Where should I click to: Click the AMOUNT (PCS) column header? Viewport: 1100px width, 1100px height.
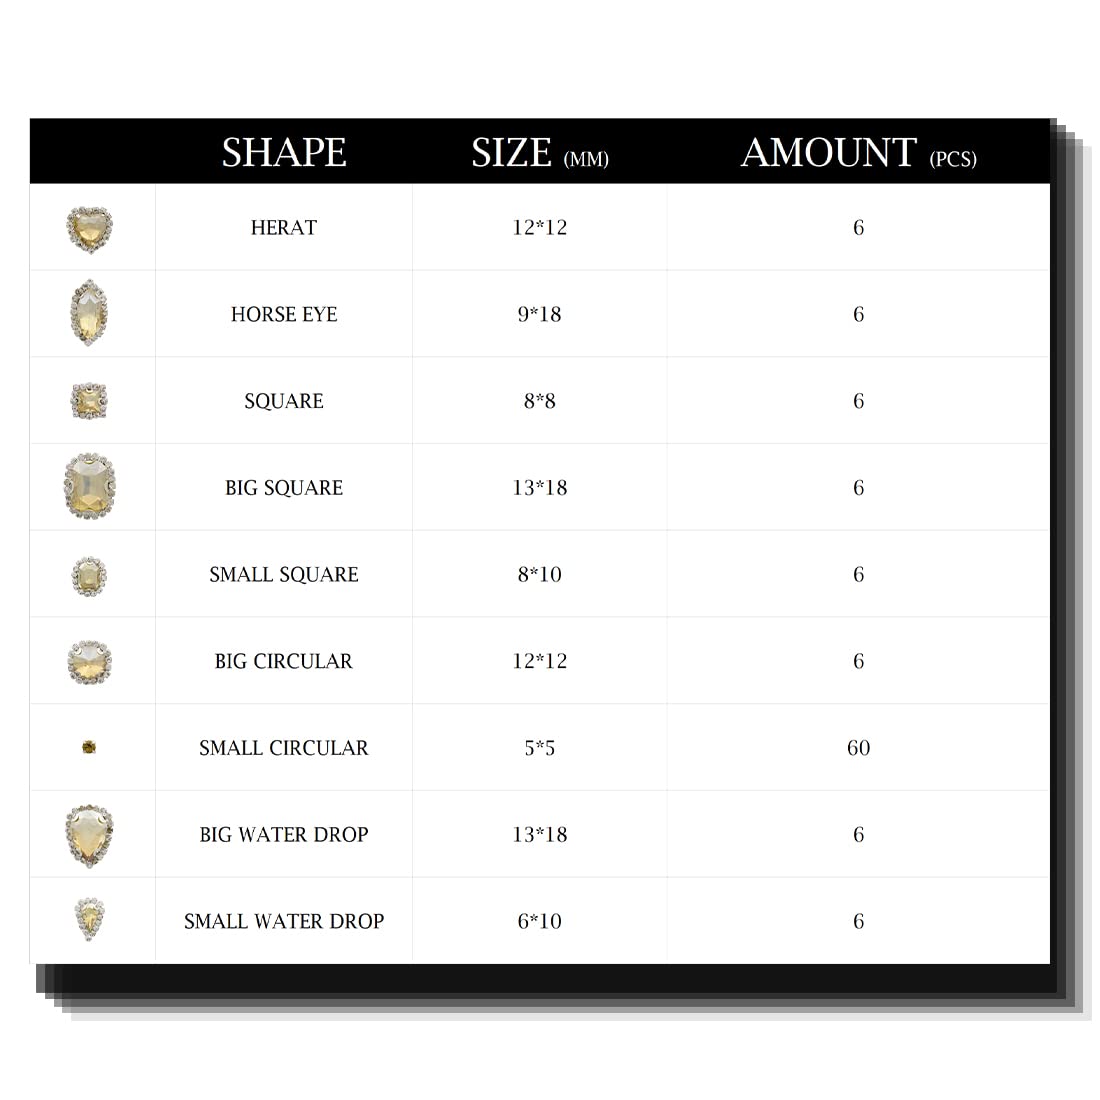tap(858, 153)
